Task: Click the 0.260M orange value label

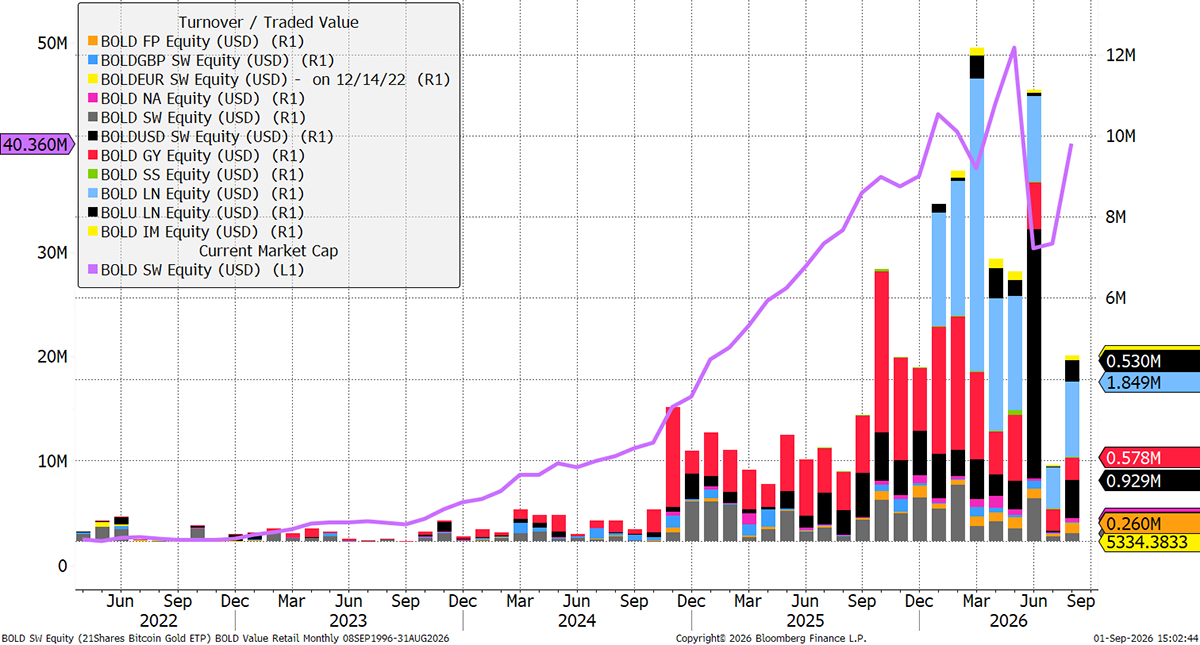Action: pyautogui.click(x=1149, y=523)
